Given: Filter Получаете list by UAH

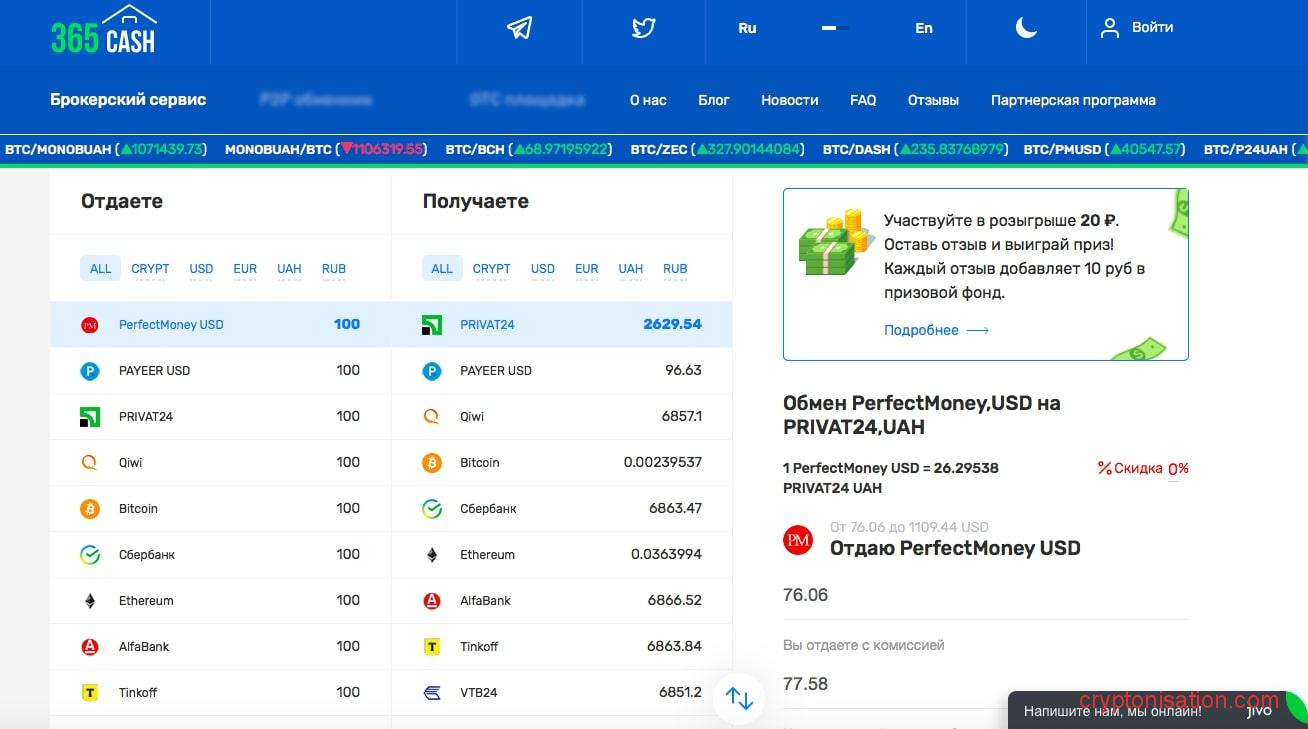Looking at the screenshot, I should 630,269.
